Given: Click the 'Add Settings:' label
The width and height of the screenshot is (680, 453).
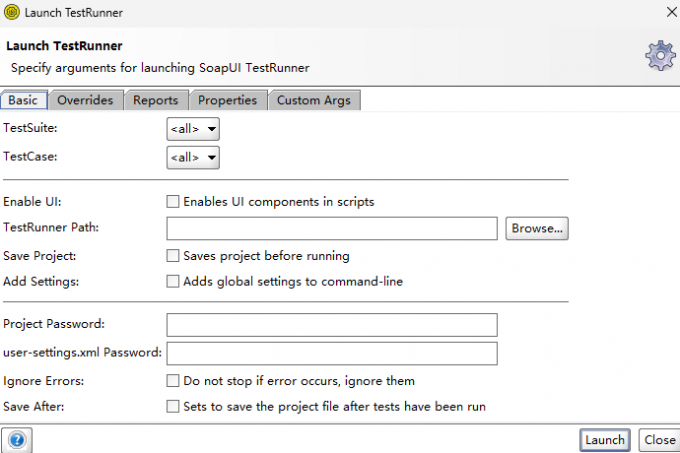Looking at the screenshot, I should (41, 281).
